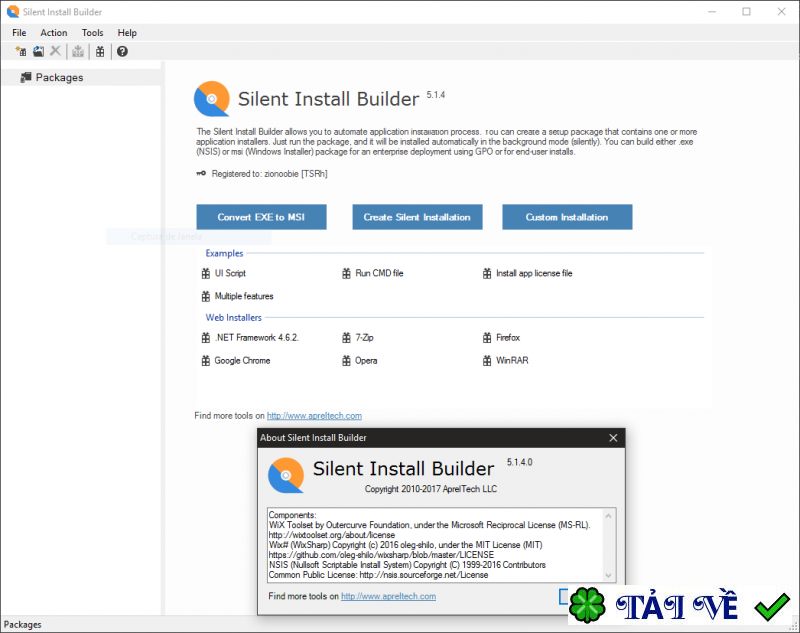Open the Google Chrome web installer
The height and width of the screenshot is (633, 800).
[x=236, y=361]
